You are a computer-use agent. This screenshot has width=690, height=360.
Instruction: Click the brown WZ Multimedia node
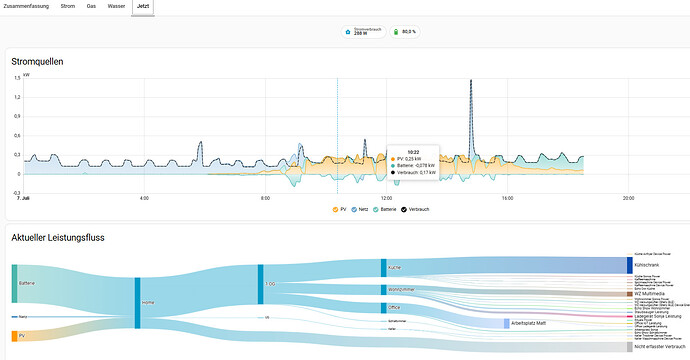point(630,294)
